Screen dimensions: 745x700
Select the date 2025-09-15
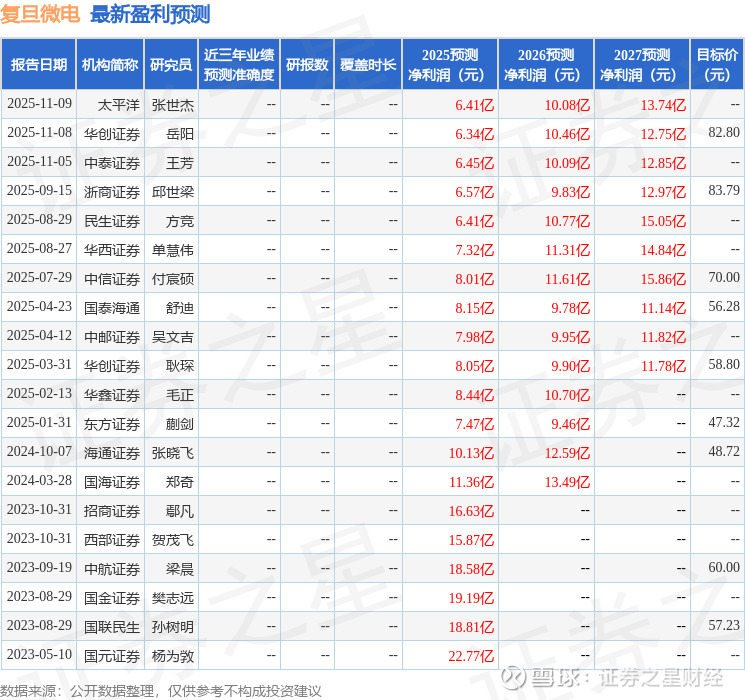(39, 191)
